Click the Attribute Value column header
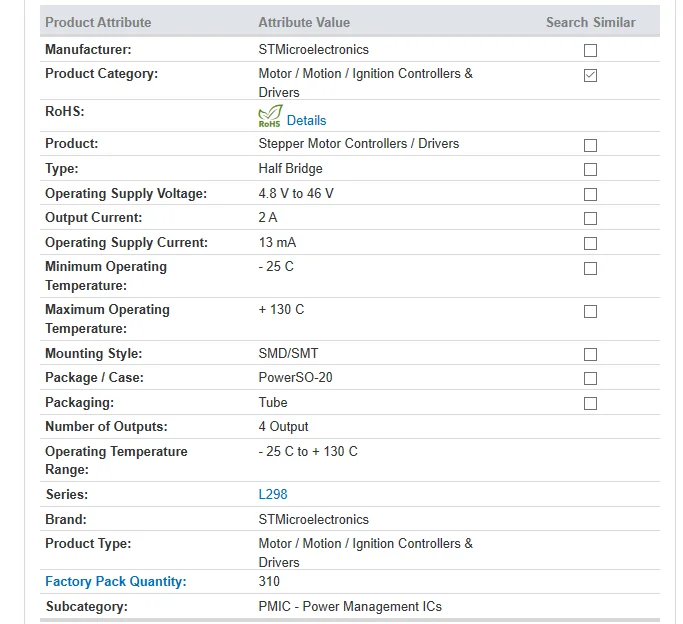The image size is (683, 624). [304, 22]
